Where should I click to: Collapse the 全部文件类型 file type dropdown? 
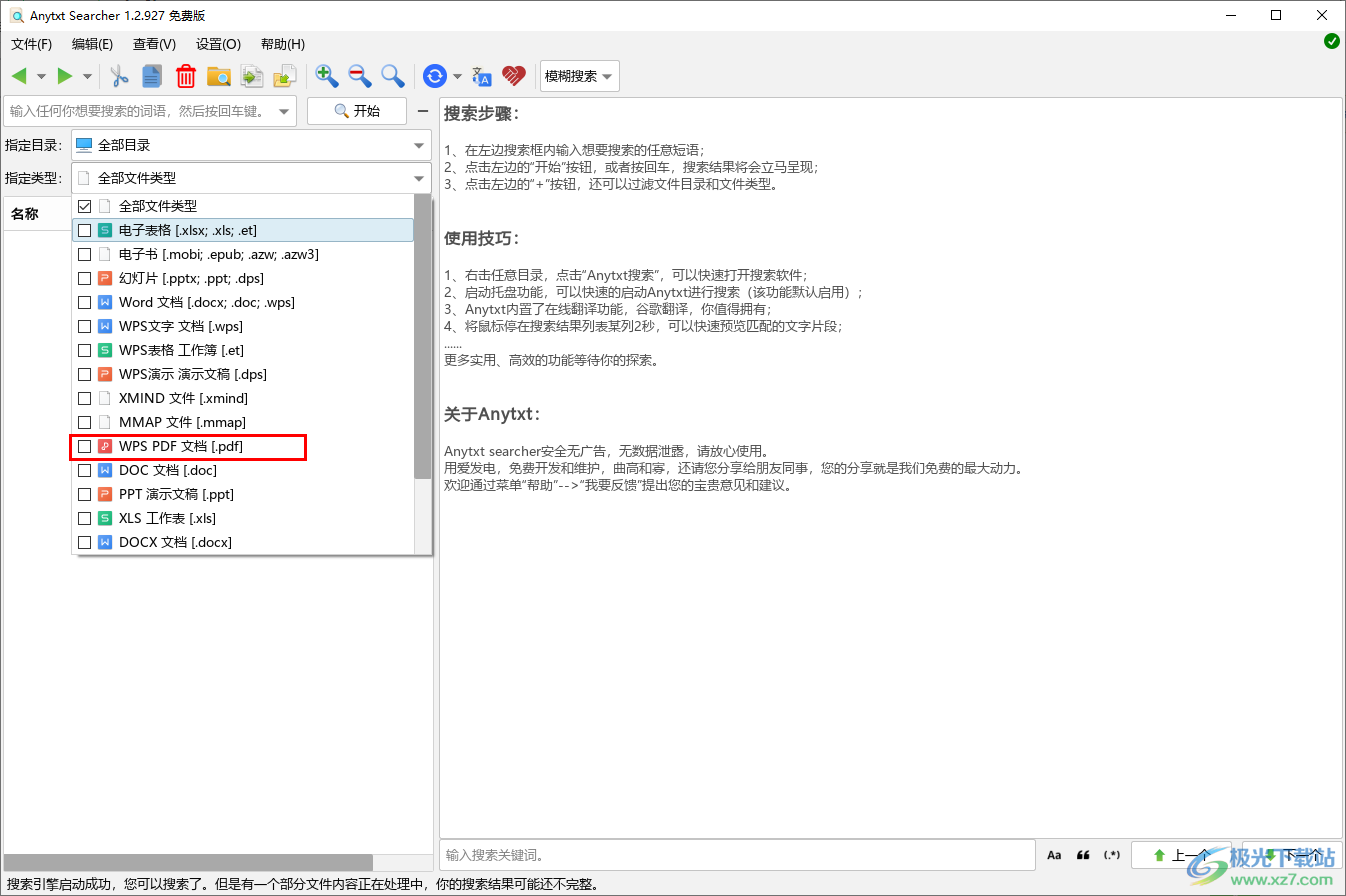[x=251, y=178]
